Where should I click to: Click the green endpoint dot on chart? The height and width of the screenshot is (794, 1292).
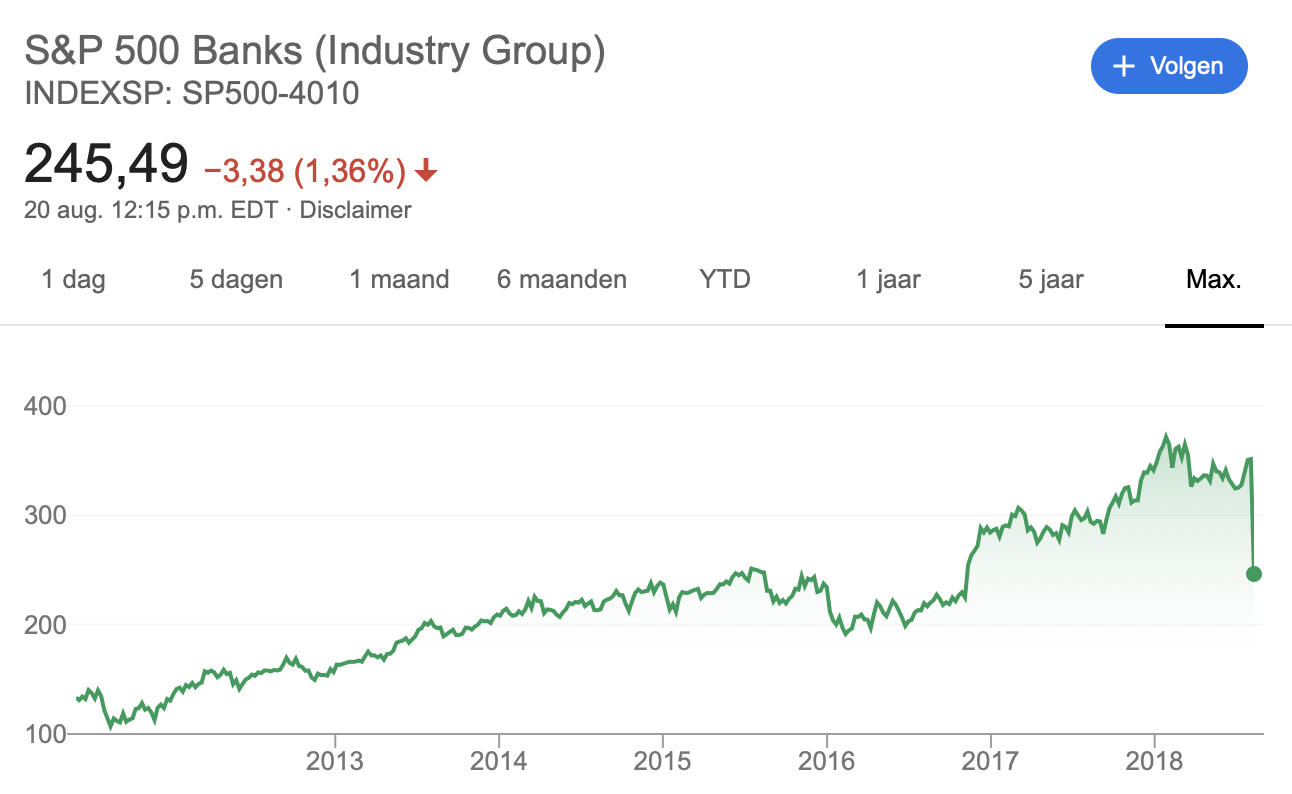[x=1253, y=574]
